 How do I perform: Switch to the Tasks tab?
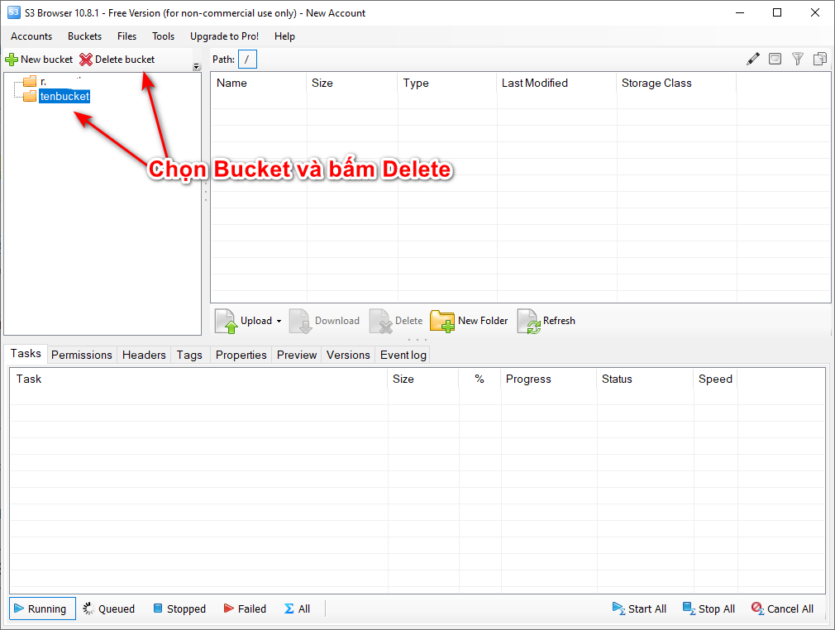[x=26, y=354]
